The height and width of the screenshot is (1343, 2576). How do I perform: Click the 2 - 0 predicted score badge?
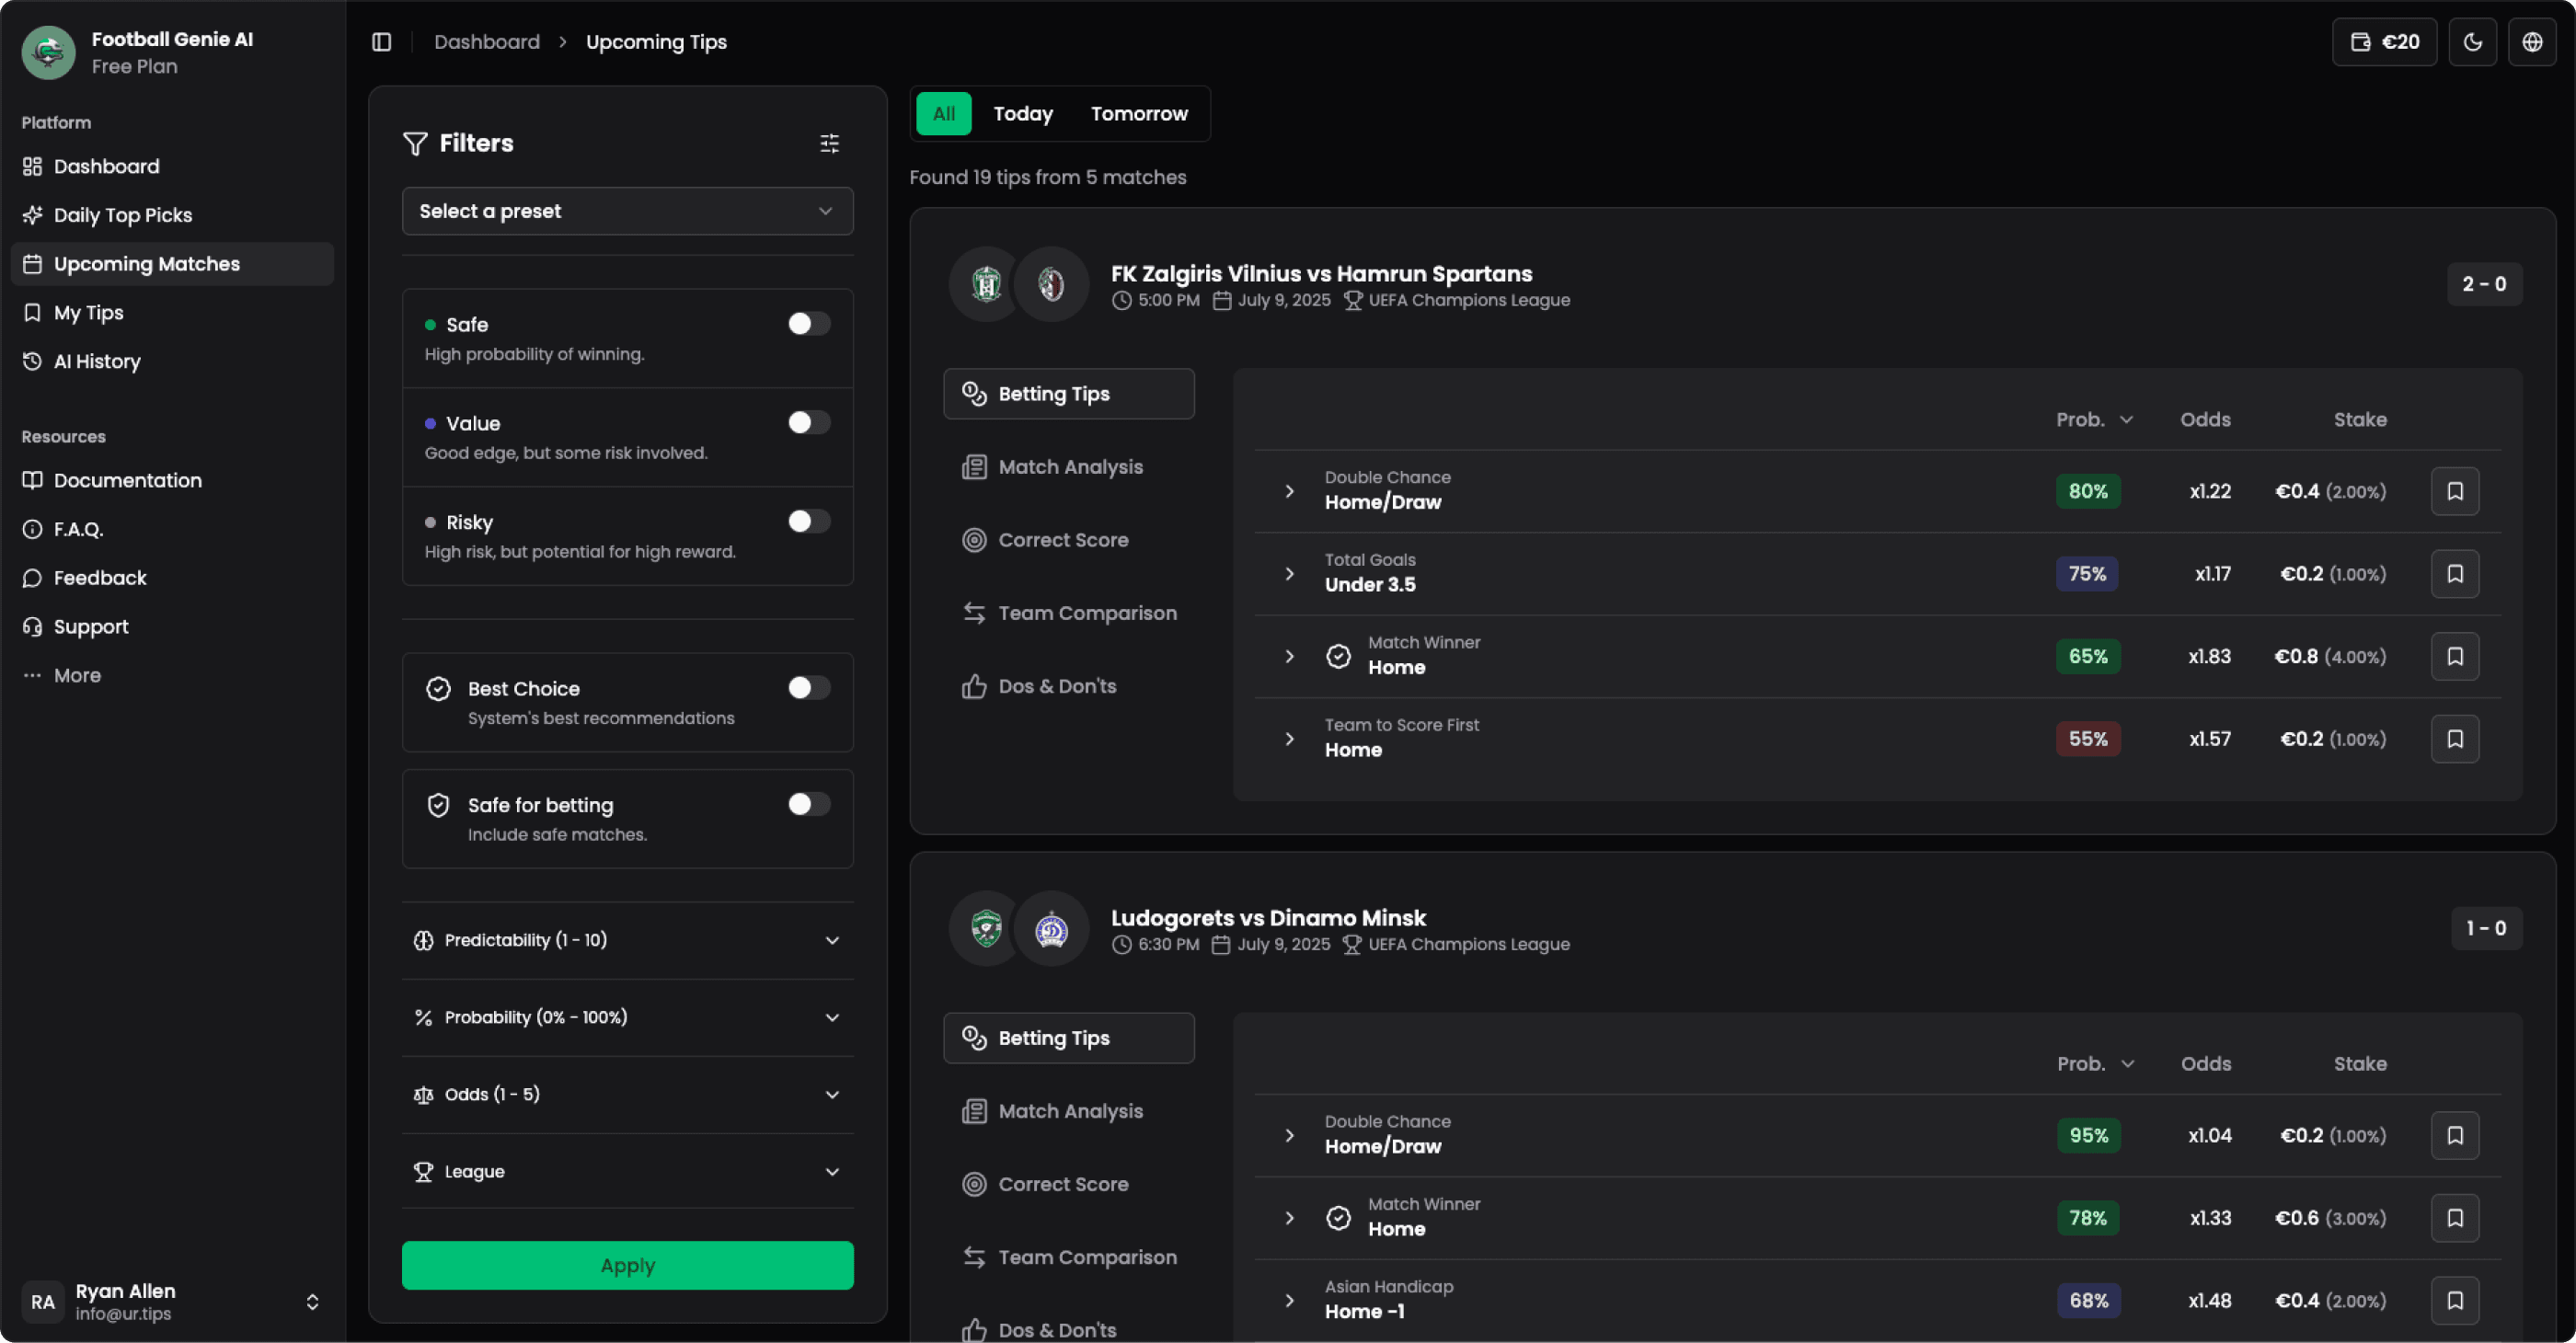pyautogui.click(x=2483, y=284)
